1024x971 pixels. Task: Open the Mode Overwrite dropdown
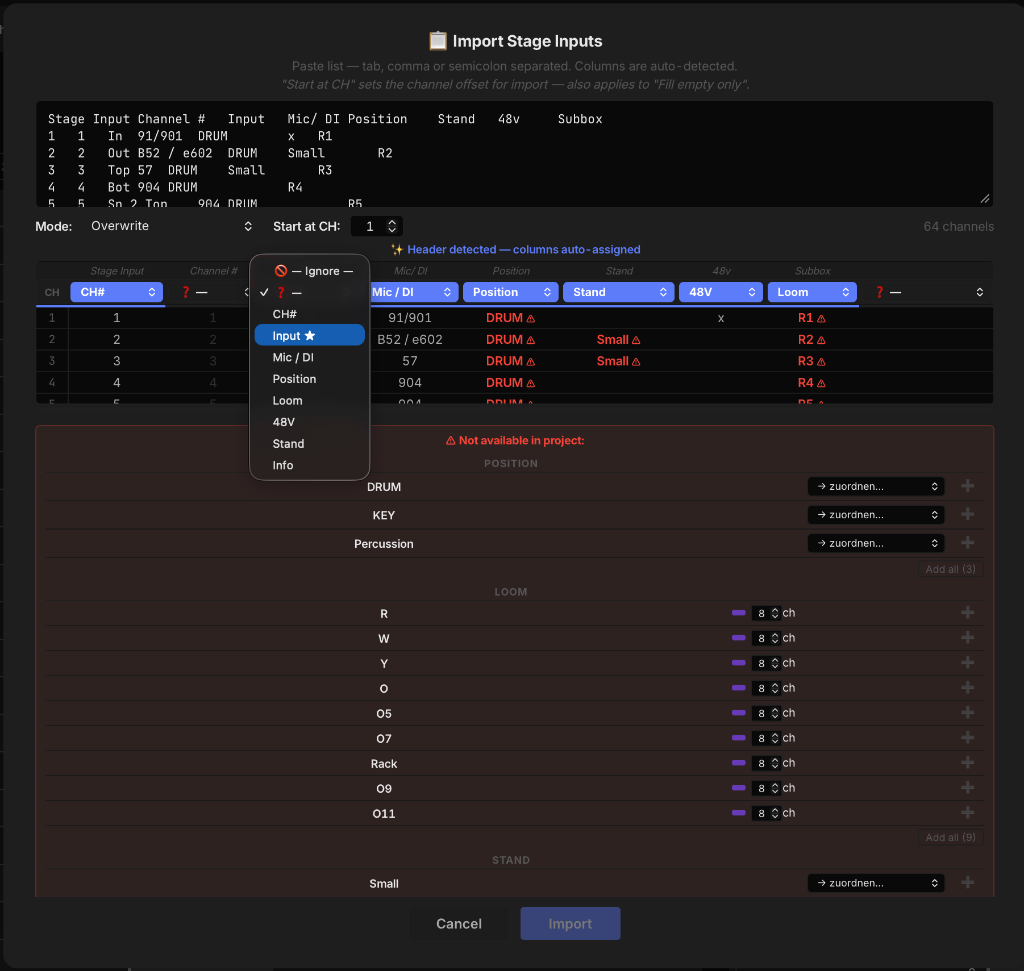coord(171,226)
